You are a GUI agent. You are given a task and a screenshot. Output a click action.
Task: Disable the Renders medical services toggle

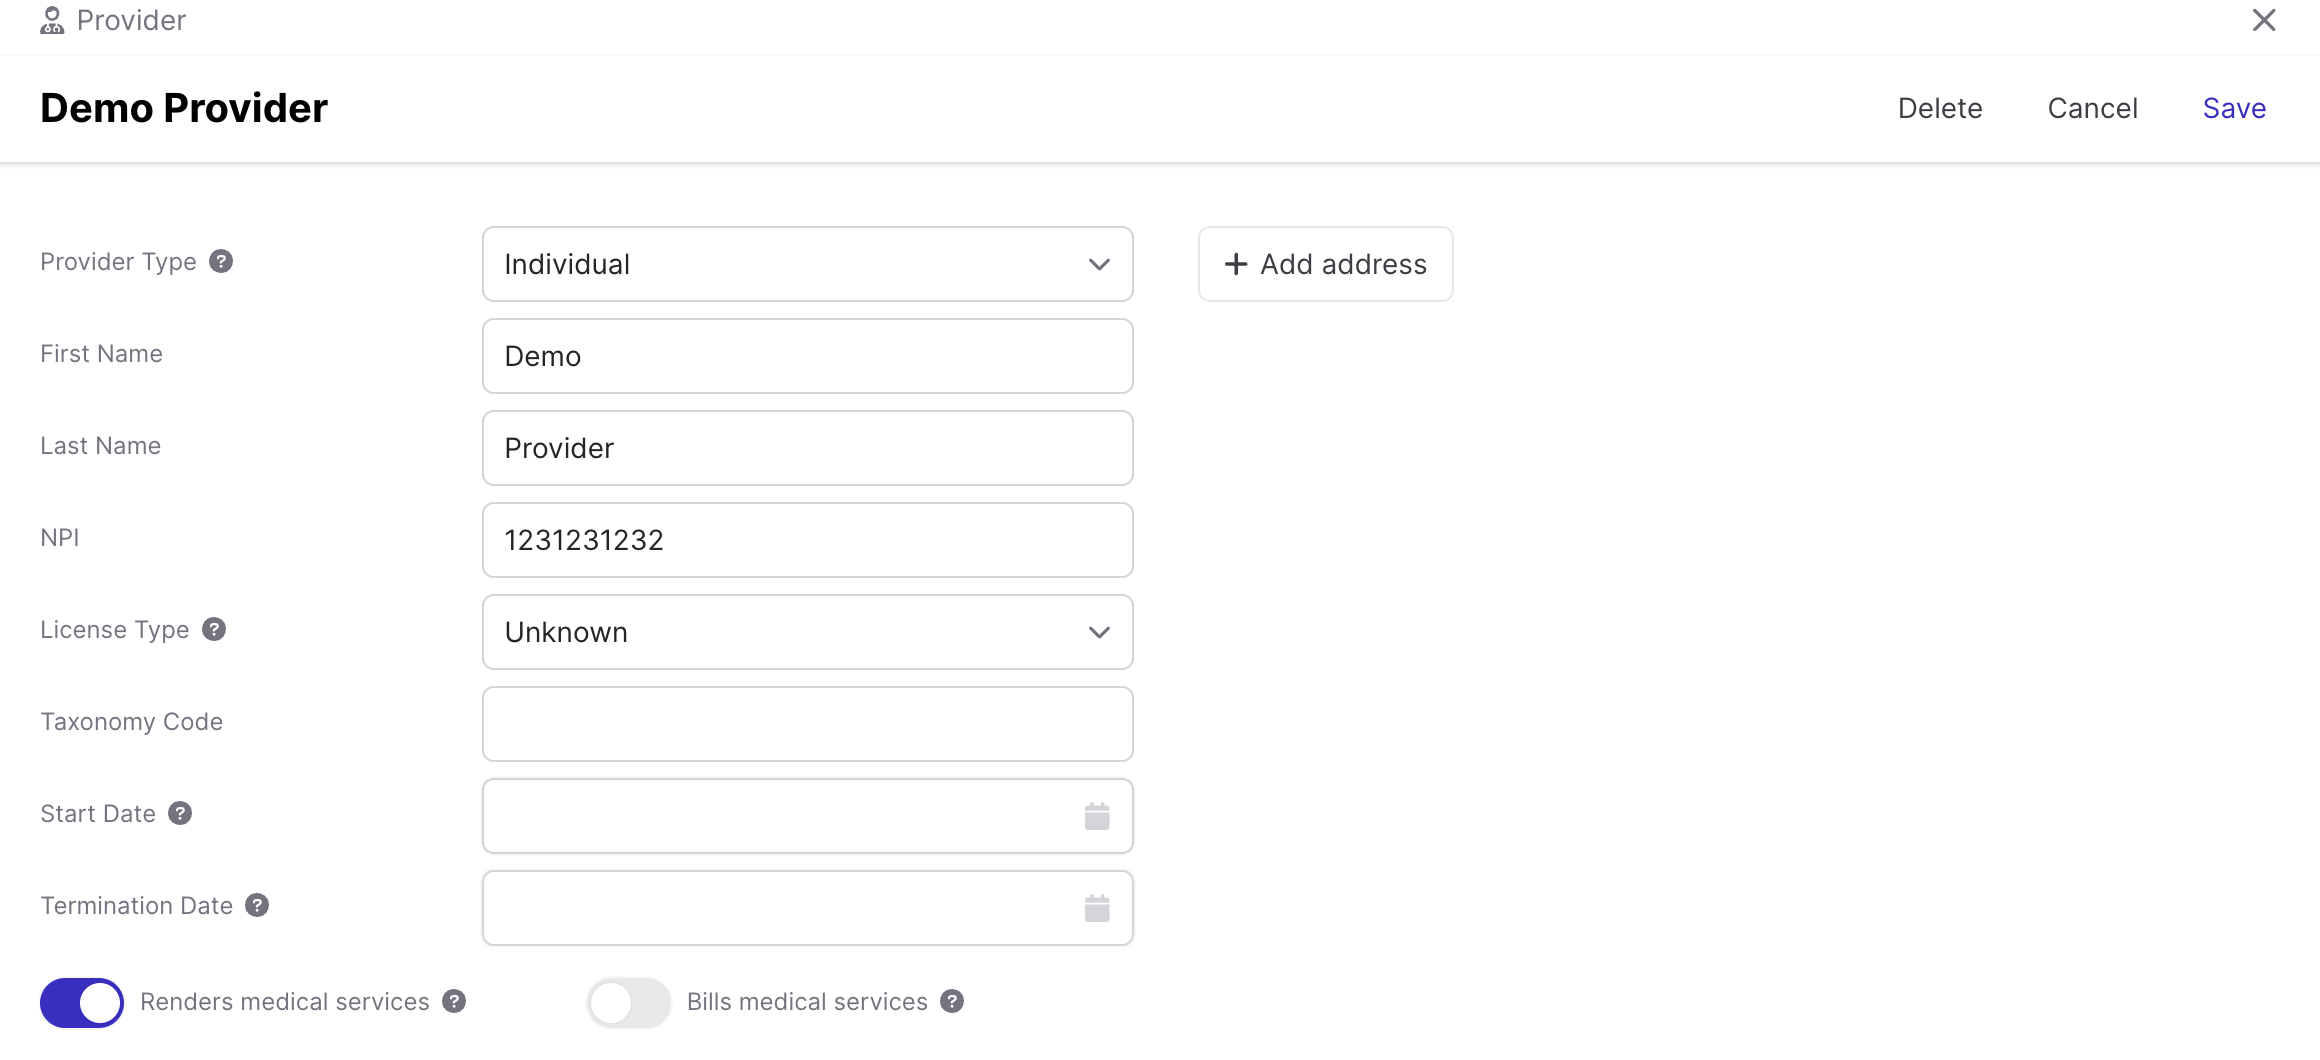click(82, 1002)
